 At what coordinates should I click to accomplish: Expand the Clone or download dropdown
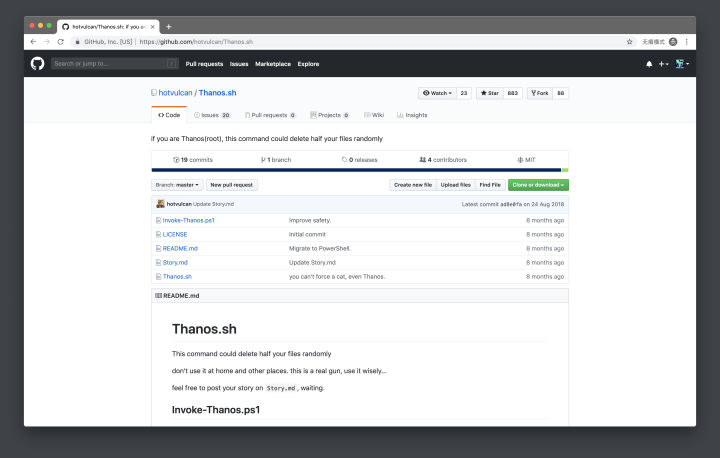coord(538,185)
